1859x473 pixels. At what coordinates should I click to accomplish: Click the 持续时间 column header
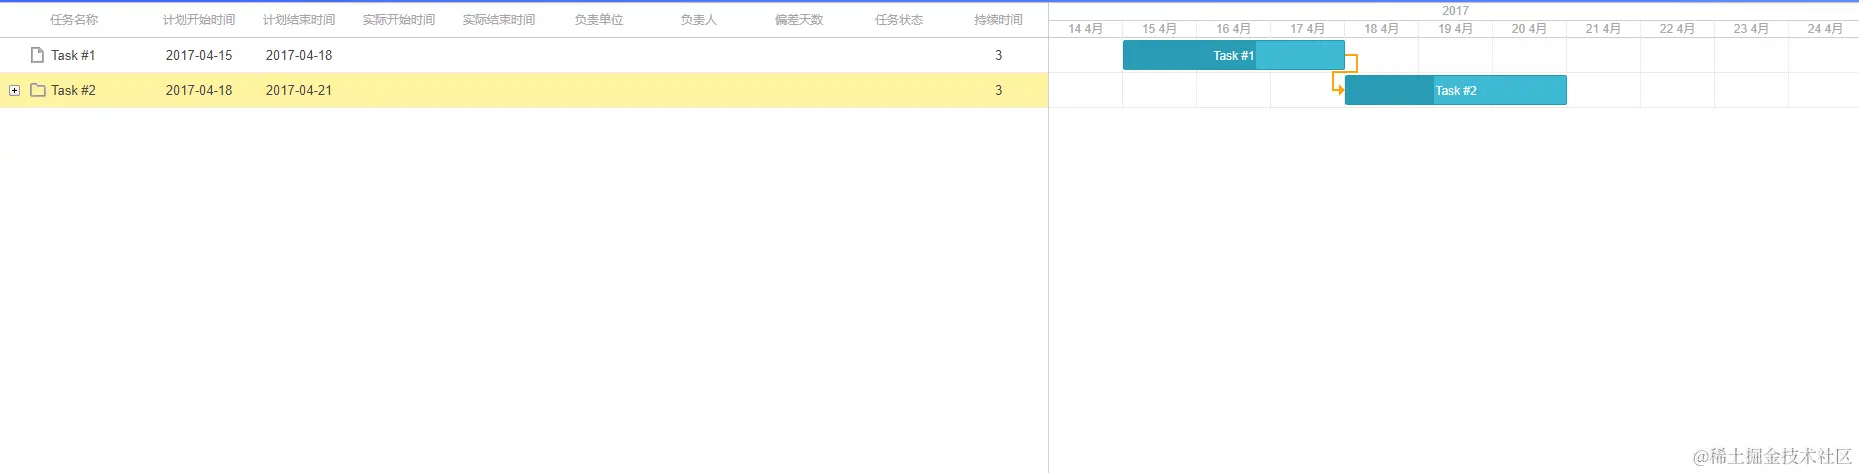point(998,20)
